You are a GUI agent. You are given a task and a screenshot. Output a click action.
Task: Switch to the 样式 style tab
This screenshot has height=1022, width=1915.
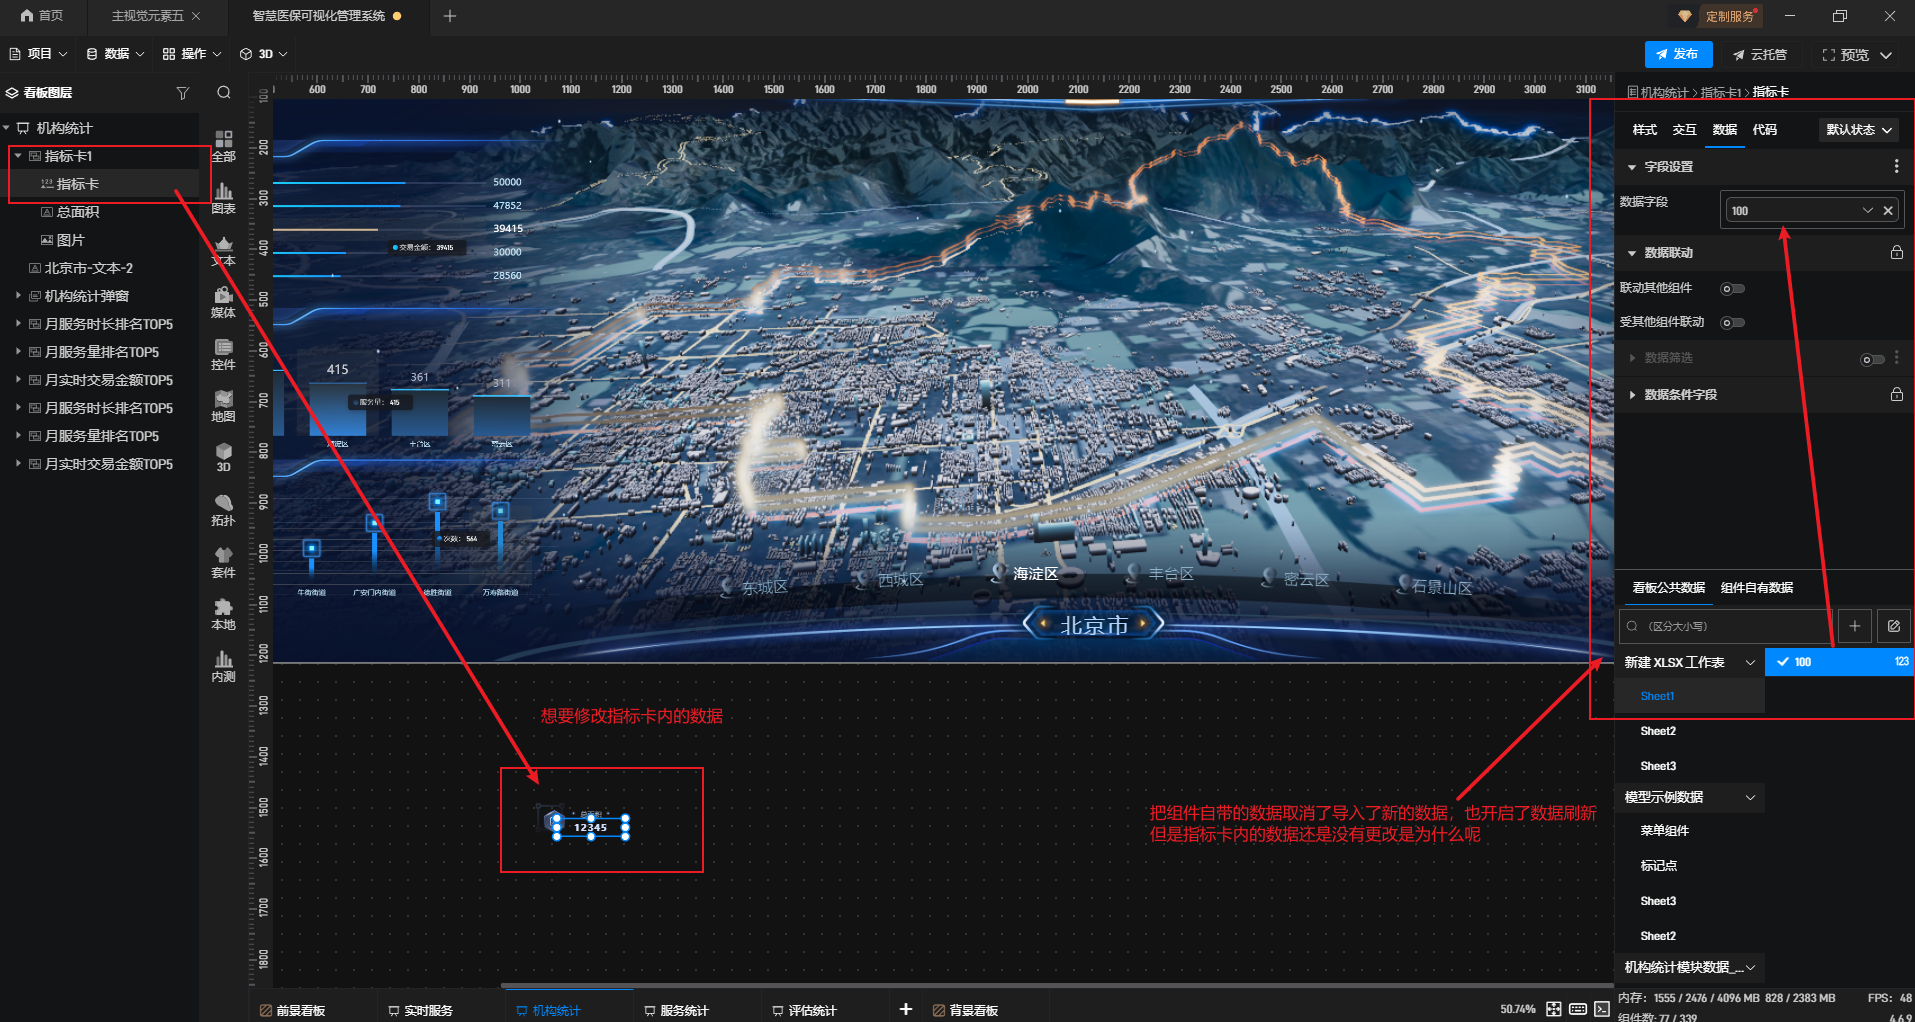click(1644, 130)
